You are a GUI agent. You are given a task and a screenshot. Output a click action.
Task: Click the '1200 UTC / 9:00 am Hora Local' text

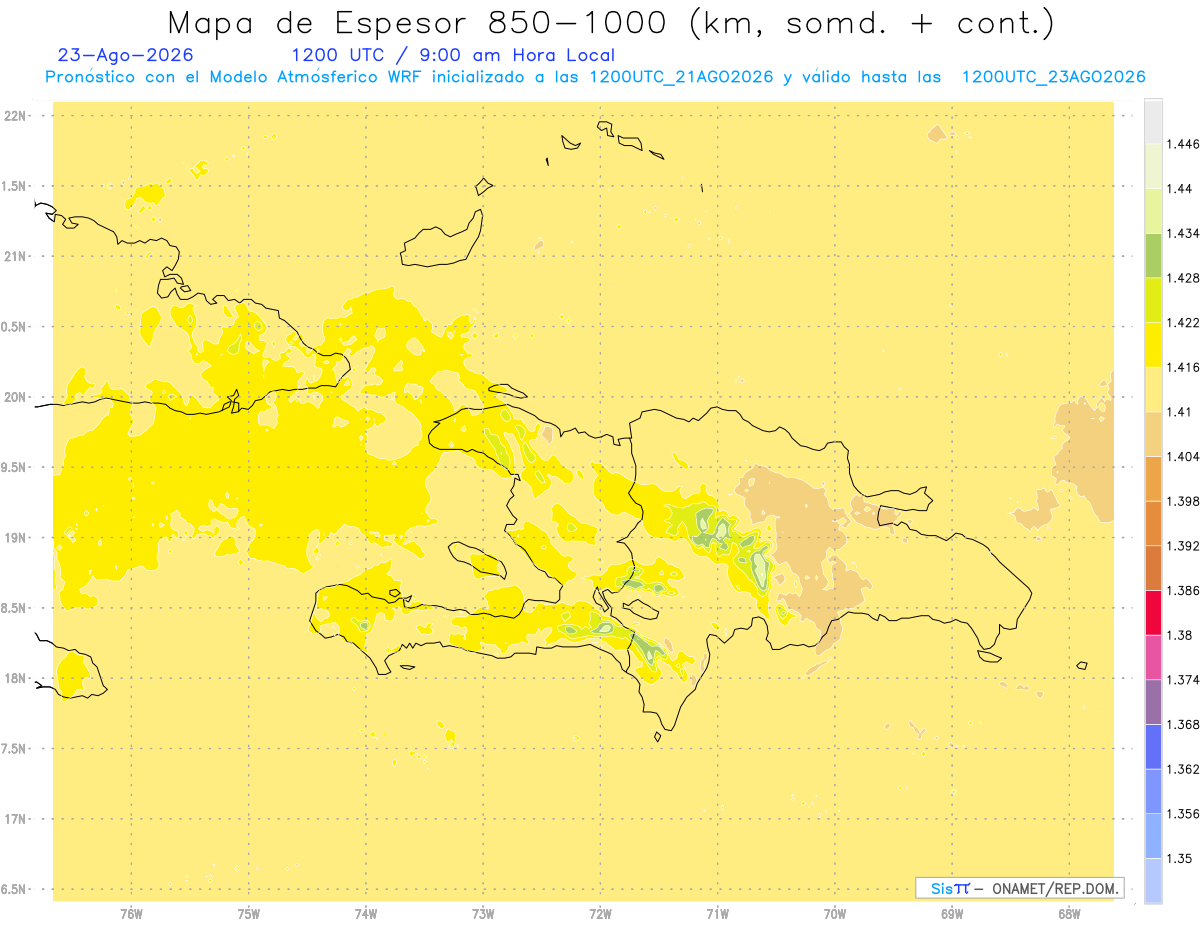pos(453,56)
